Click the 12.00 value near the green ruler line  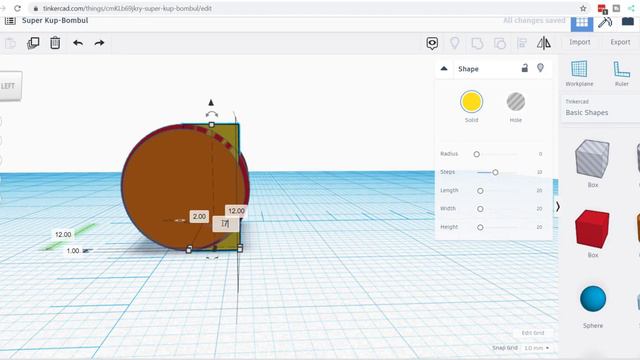[x=63, y=234]
